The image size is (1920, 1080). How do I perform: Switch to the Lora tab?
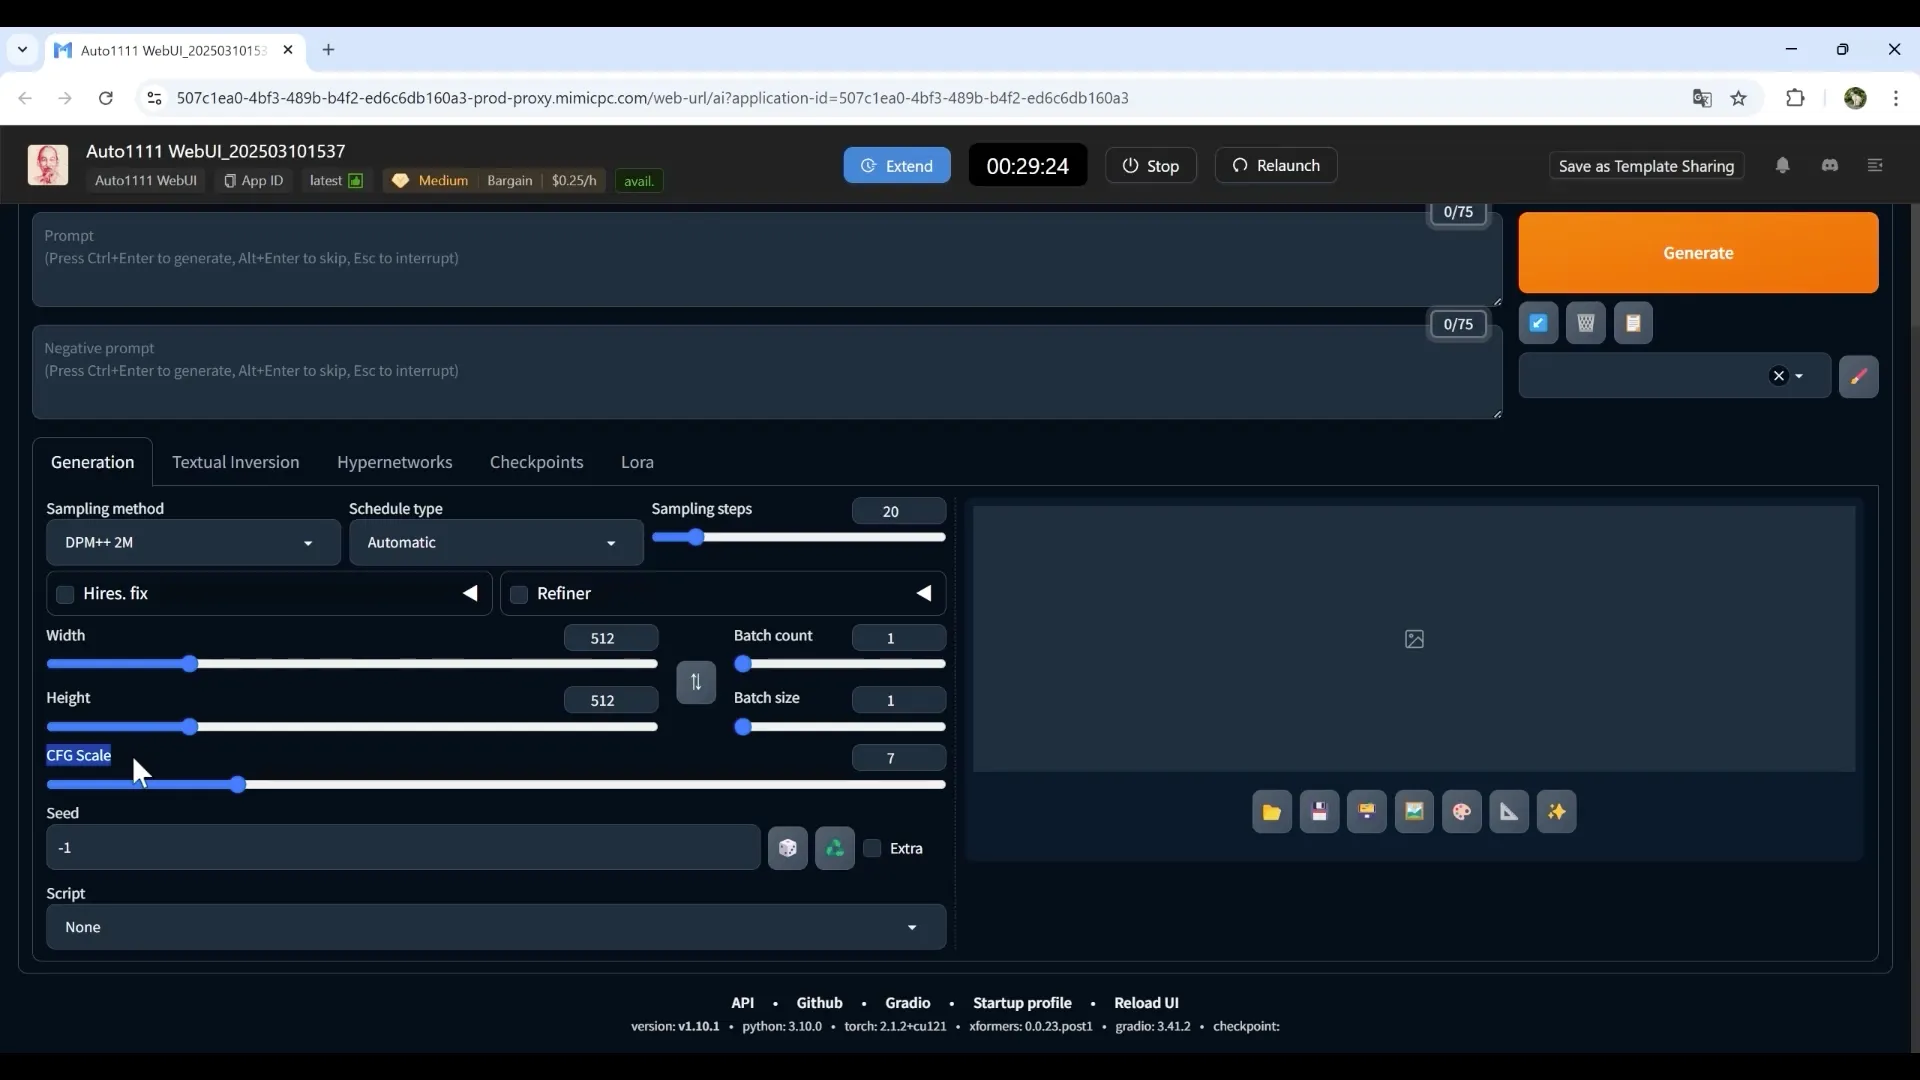point(637,462)
